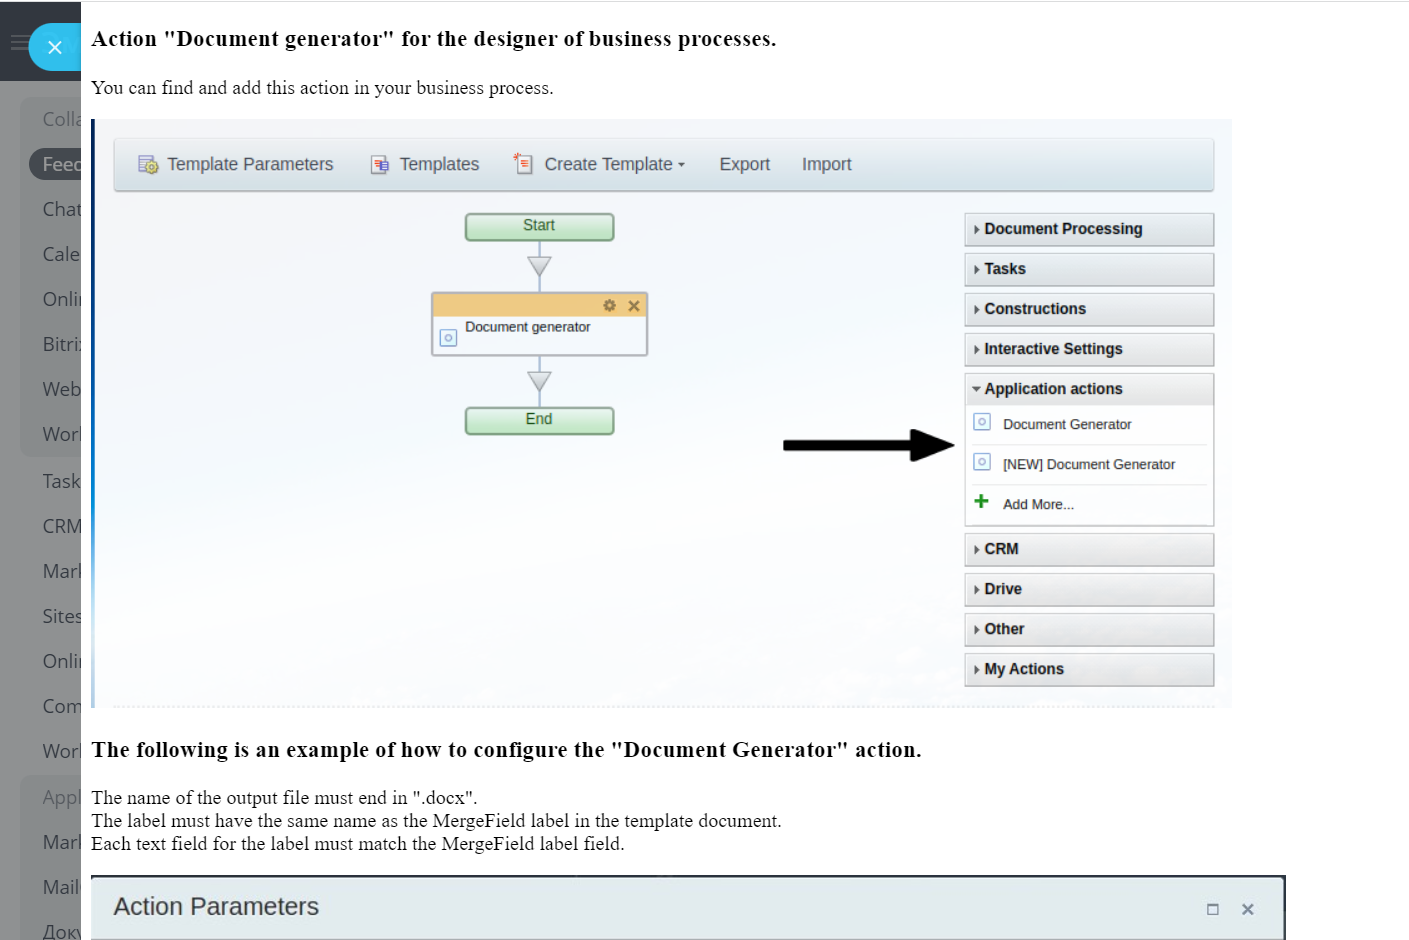Select the End block in workflow

(539, 420)
